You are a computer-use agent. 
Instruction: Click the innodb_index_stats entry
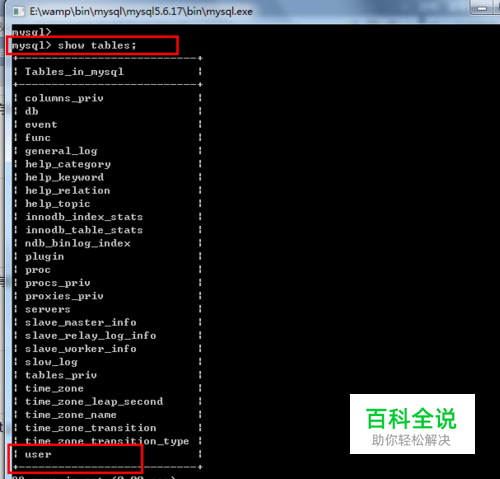click(84, 217)
